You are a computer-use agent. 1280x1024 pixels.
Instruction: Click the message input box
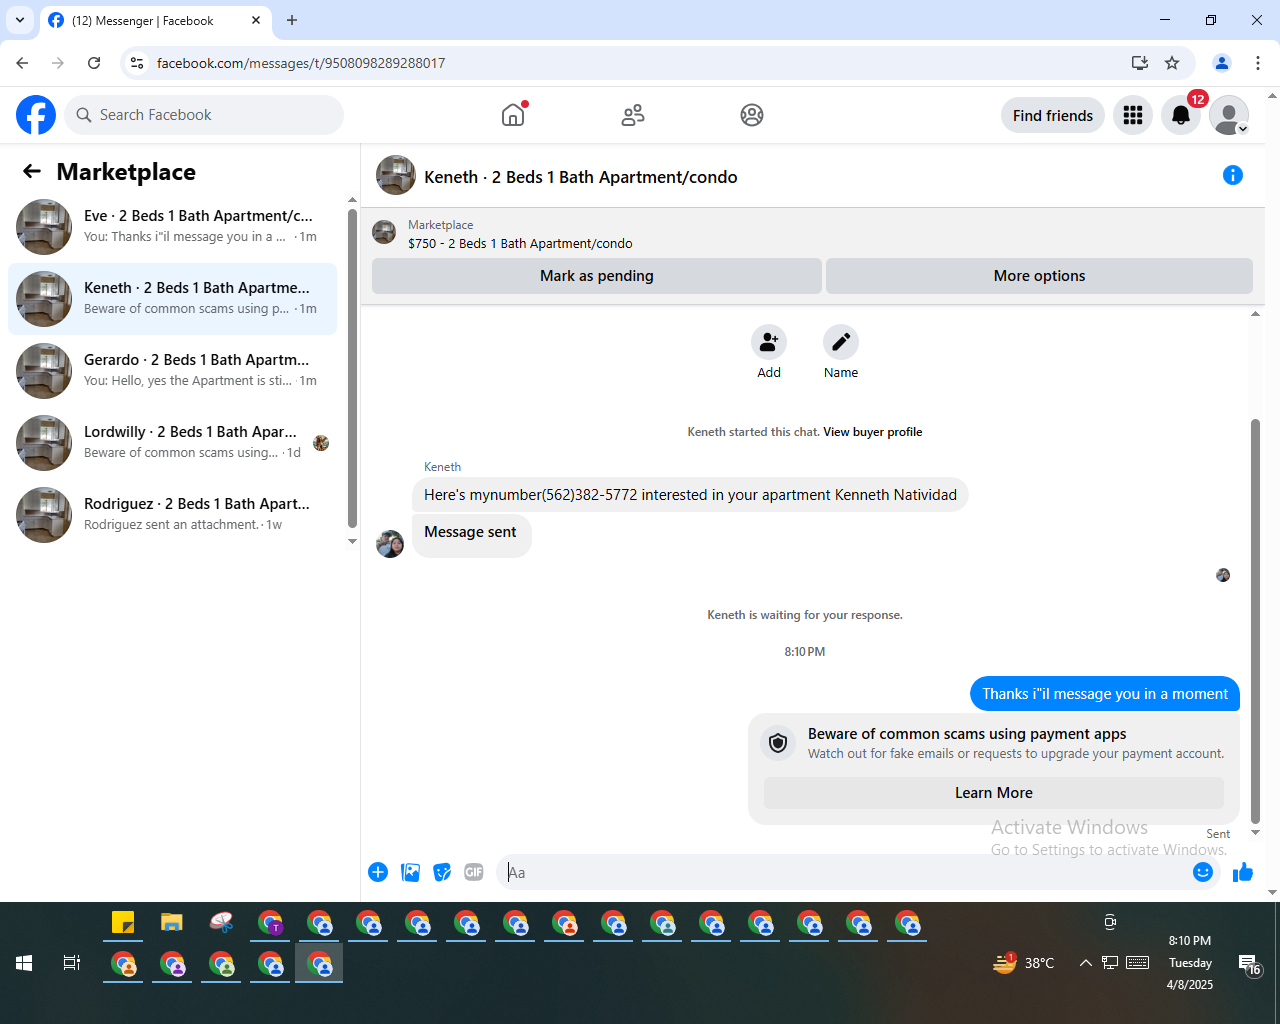845,872
